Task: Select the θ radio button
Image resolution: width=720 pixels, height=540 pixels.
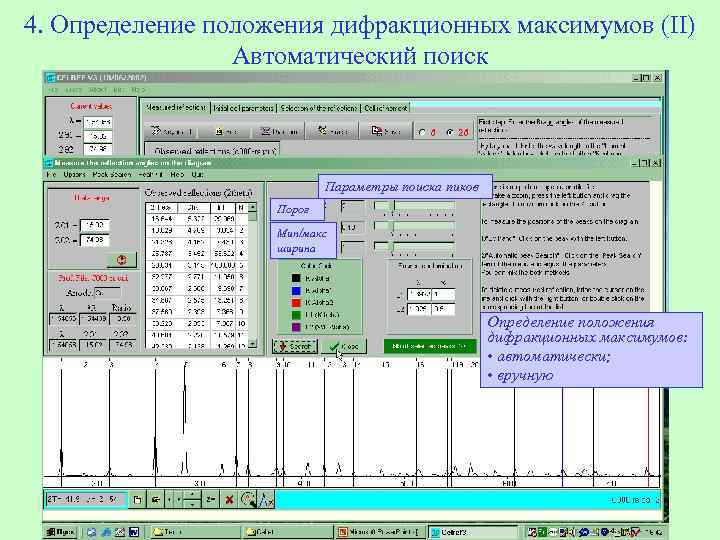Action: [422, 132]
